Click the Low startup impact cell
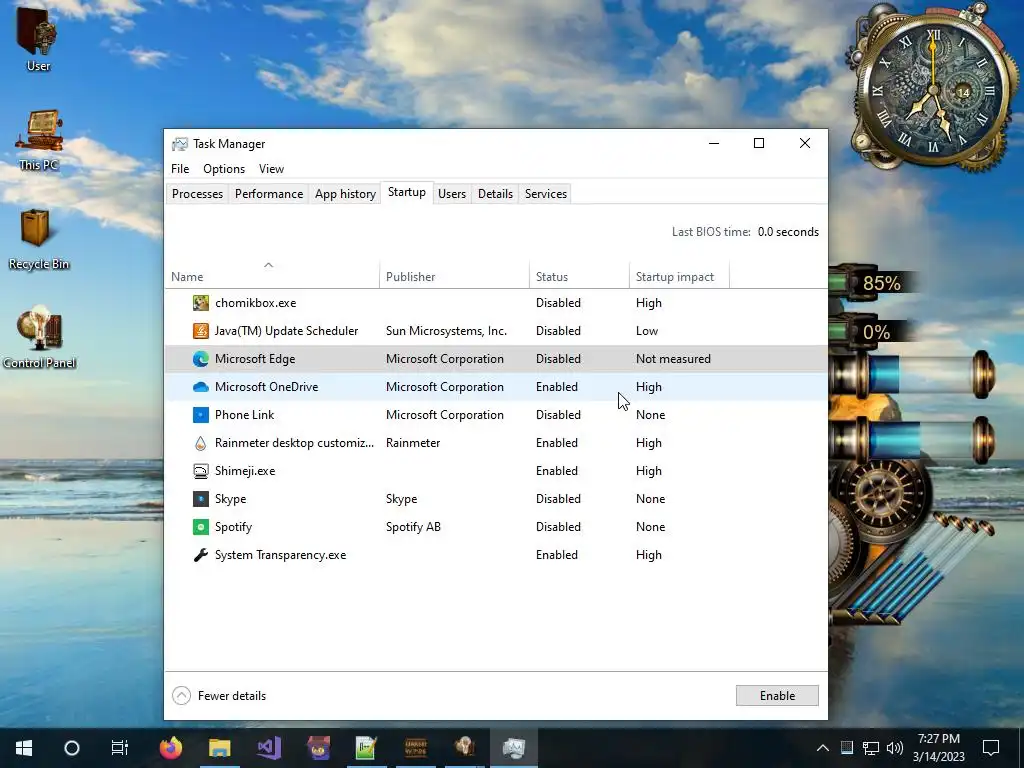 tap(647, 331)
